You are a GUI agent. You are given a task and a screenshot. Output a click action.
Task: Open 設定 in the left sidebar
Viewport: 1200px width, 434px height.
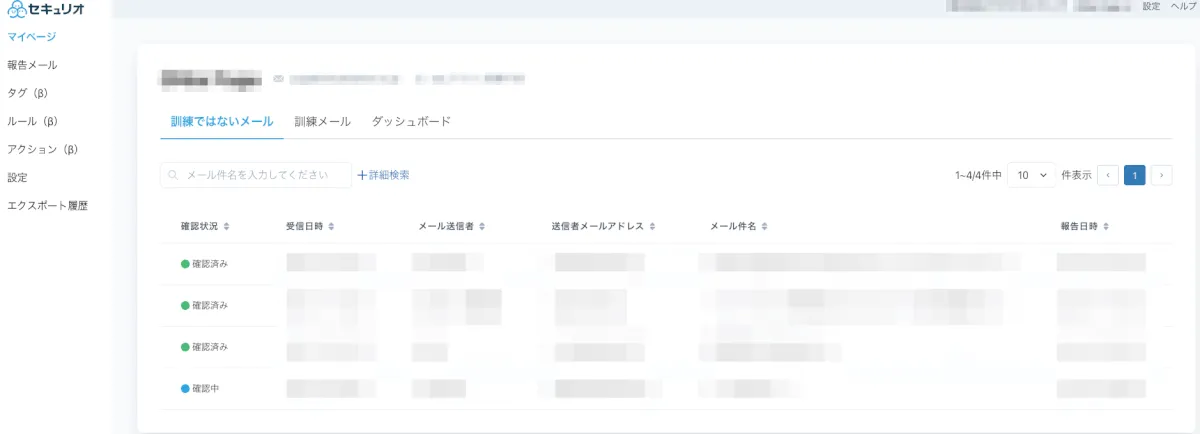tap(17, 177)
